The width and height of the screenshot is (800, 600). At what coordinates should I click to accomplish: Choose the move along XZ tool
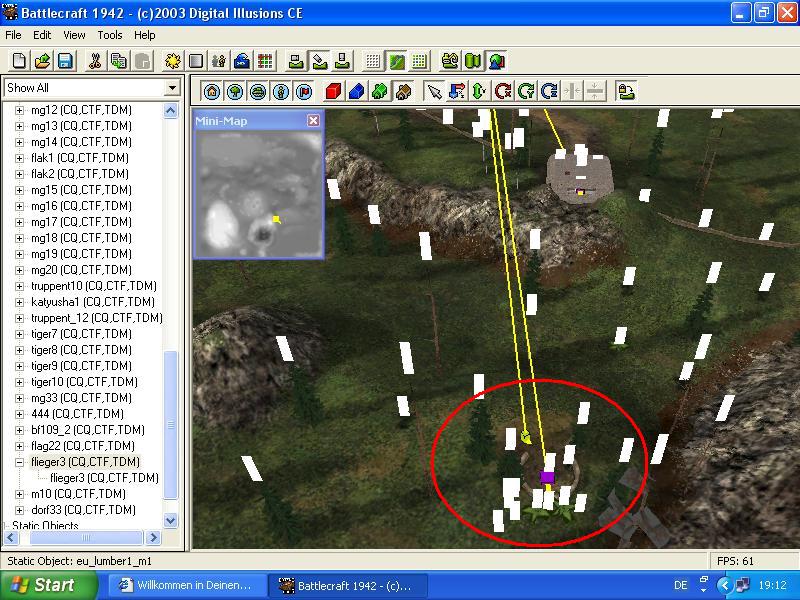[457, 91]
